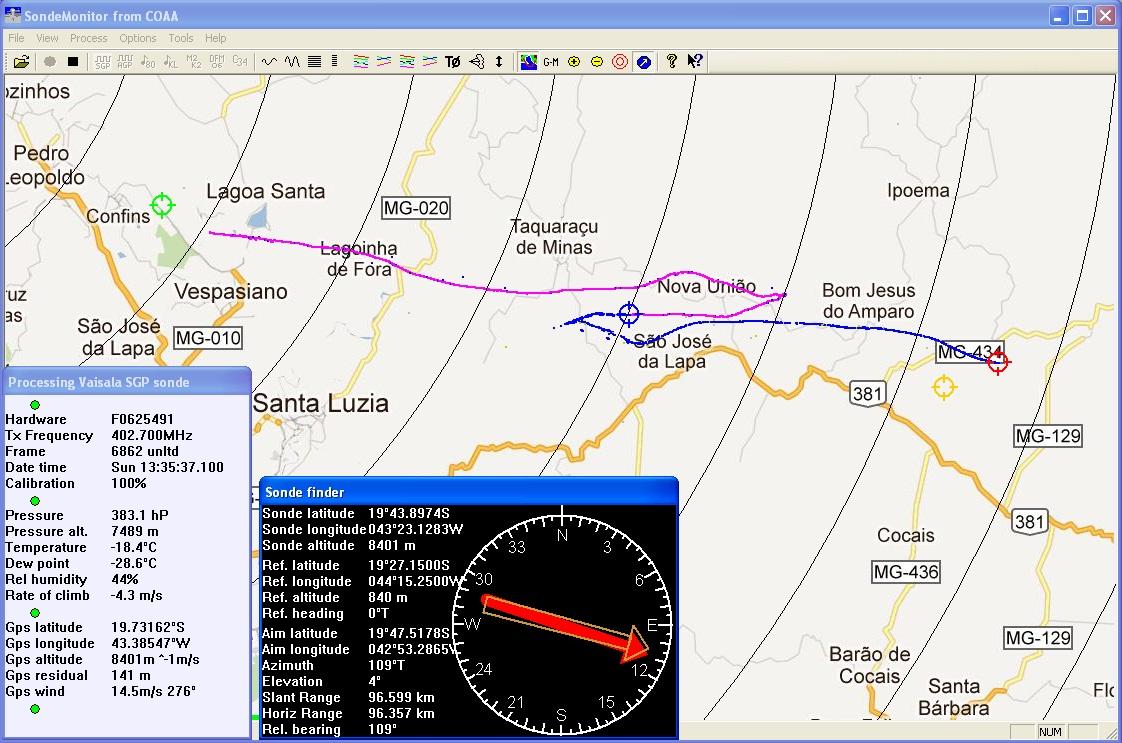
Task: Open the File menu
Action: tap(16, 38)
